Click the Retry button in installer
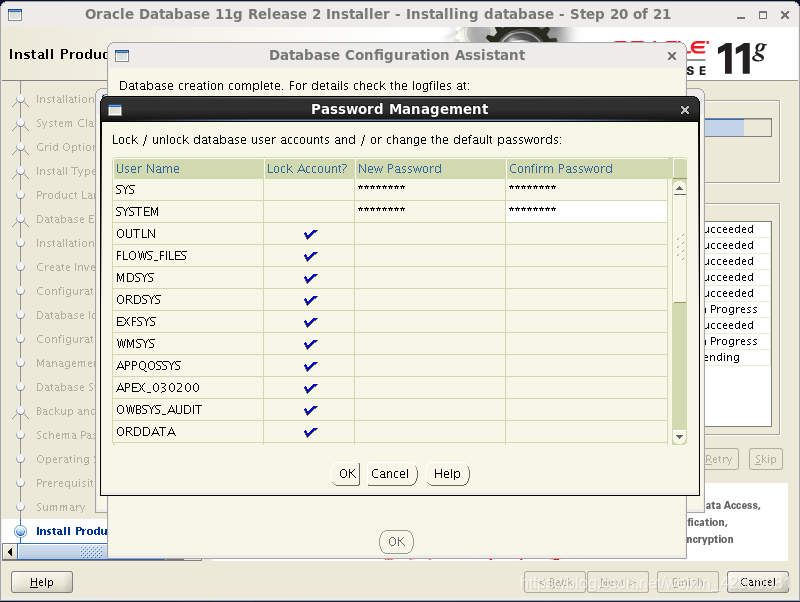This screenshot has width=800, height=602. point(718,459)
